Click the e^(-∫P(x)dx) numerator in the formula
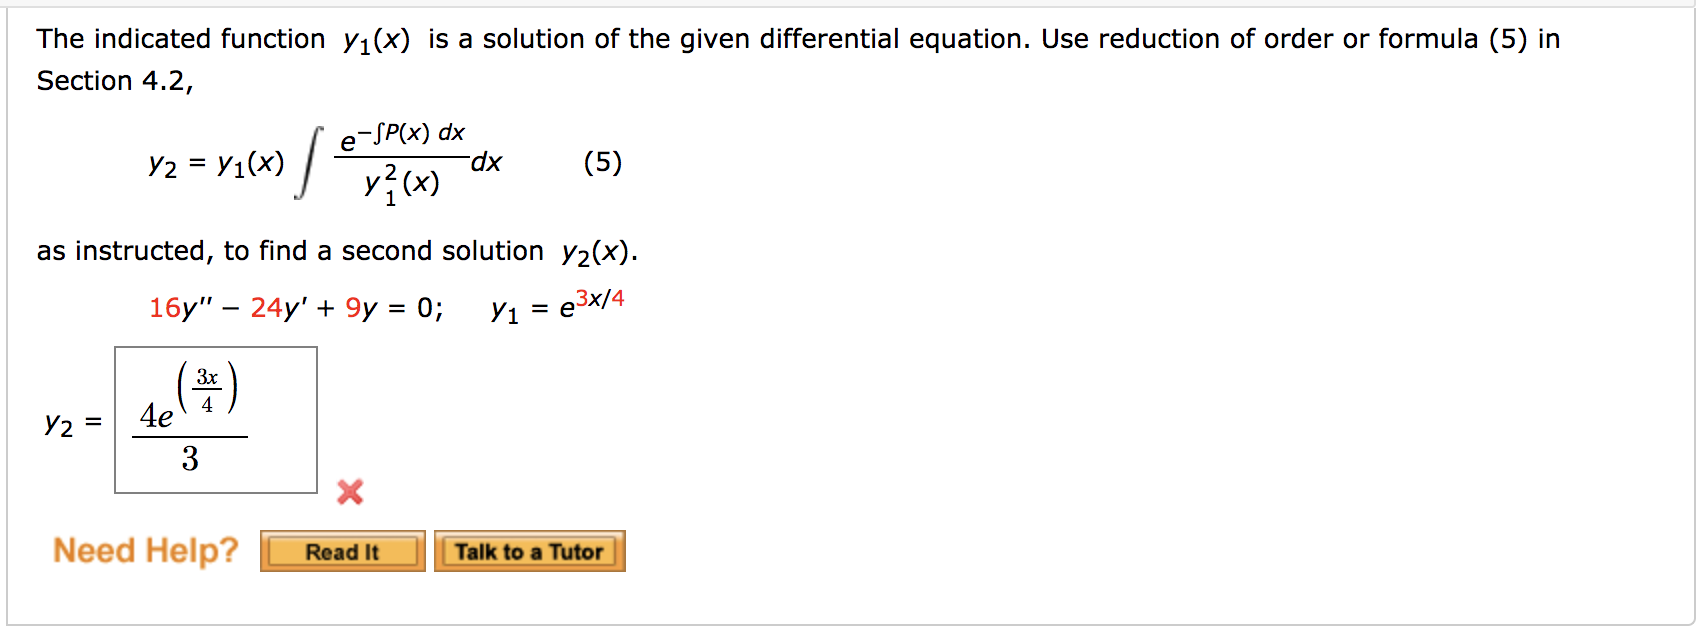1702x634 pixels. click(x=403, y=136)
